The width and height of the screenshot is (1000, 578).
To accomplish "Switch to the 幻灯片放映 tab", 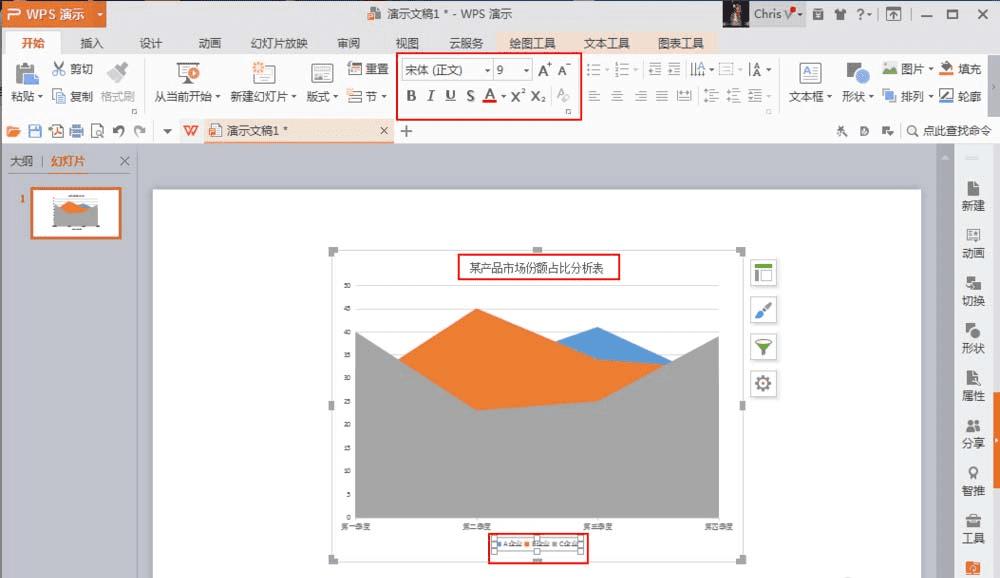I will pyautogui.click(x=279, y=43).
